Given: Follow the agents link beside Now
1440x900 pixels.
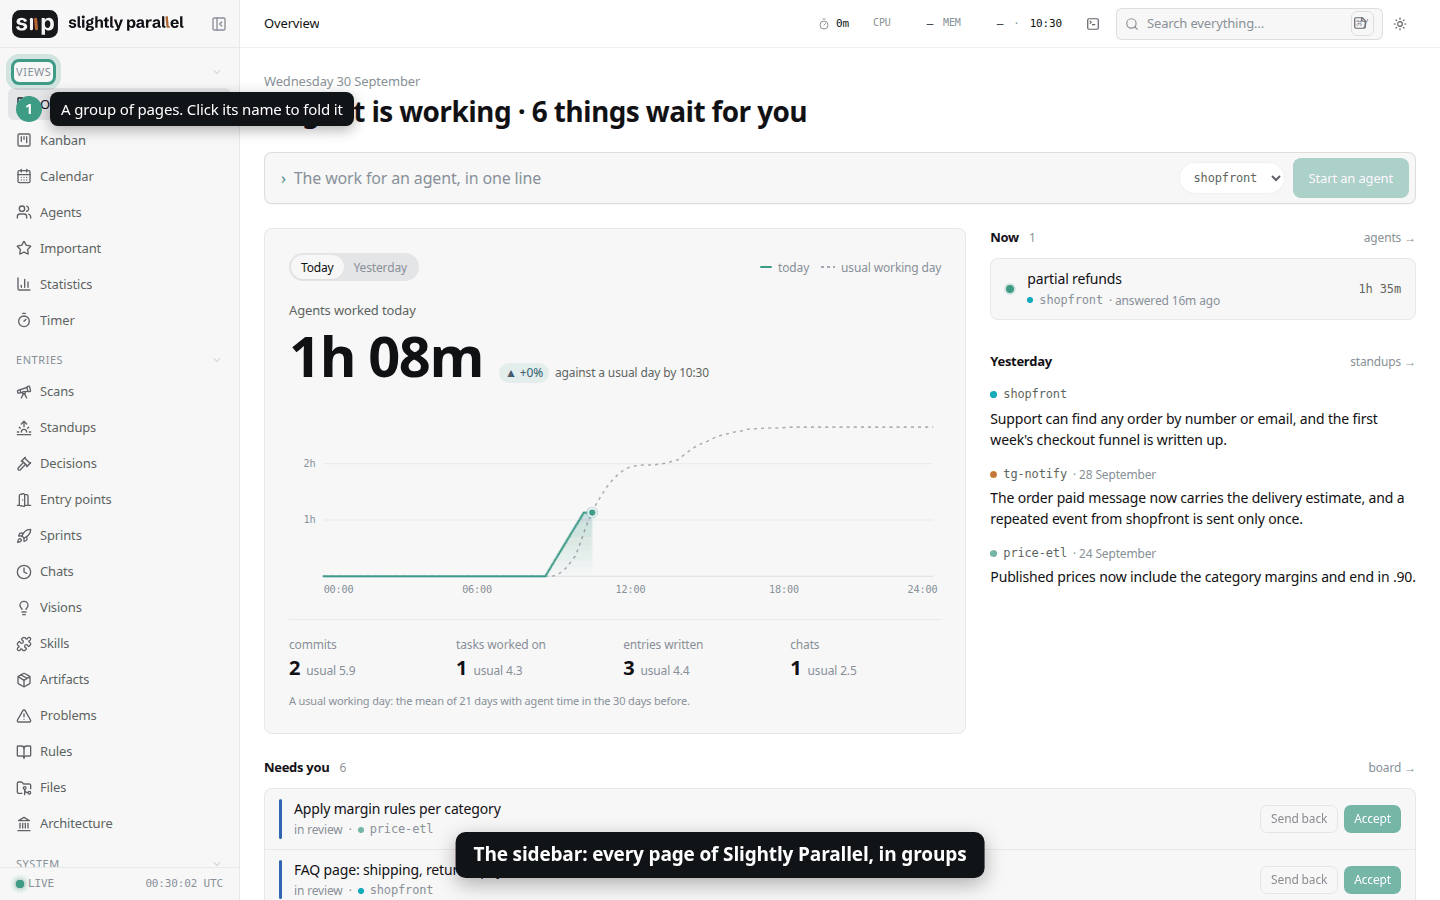Looking at the screenshot, I should [x=1388, y=238].
